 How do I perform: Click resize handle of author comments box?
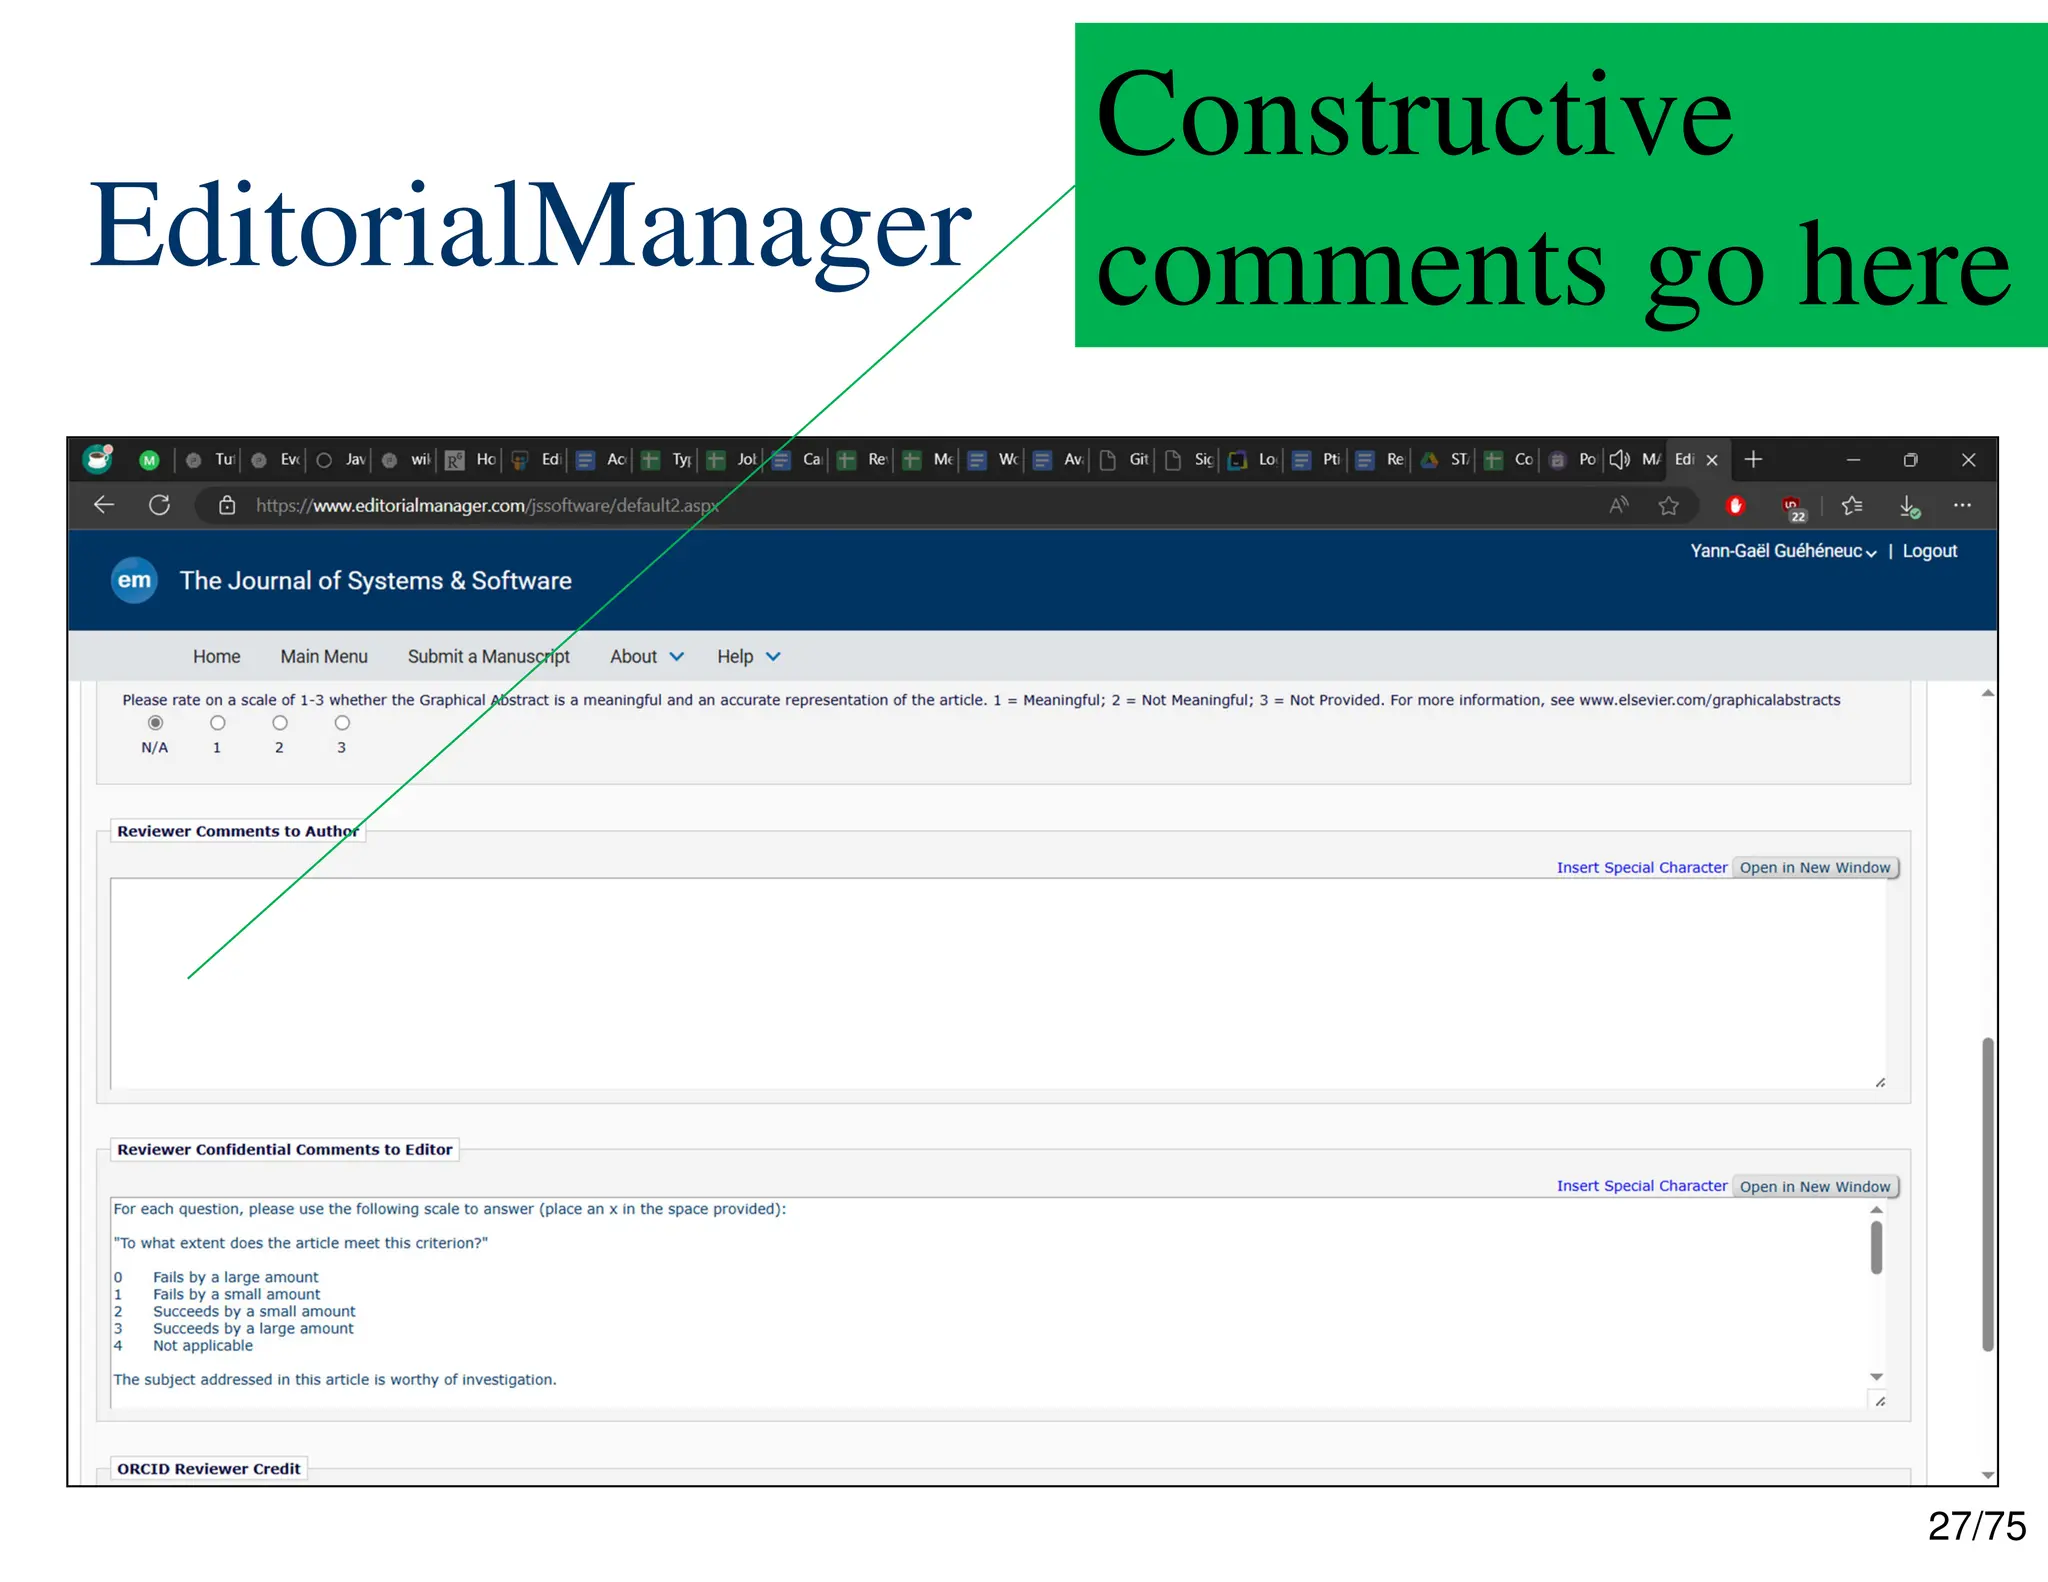tap(1880, 1082)
